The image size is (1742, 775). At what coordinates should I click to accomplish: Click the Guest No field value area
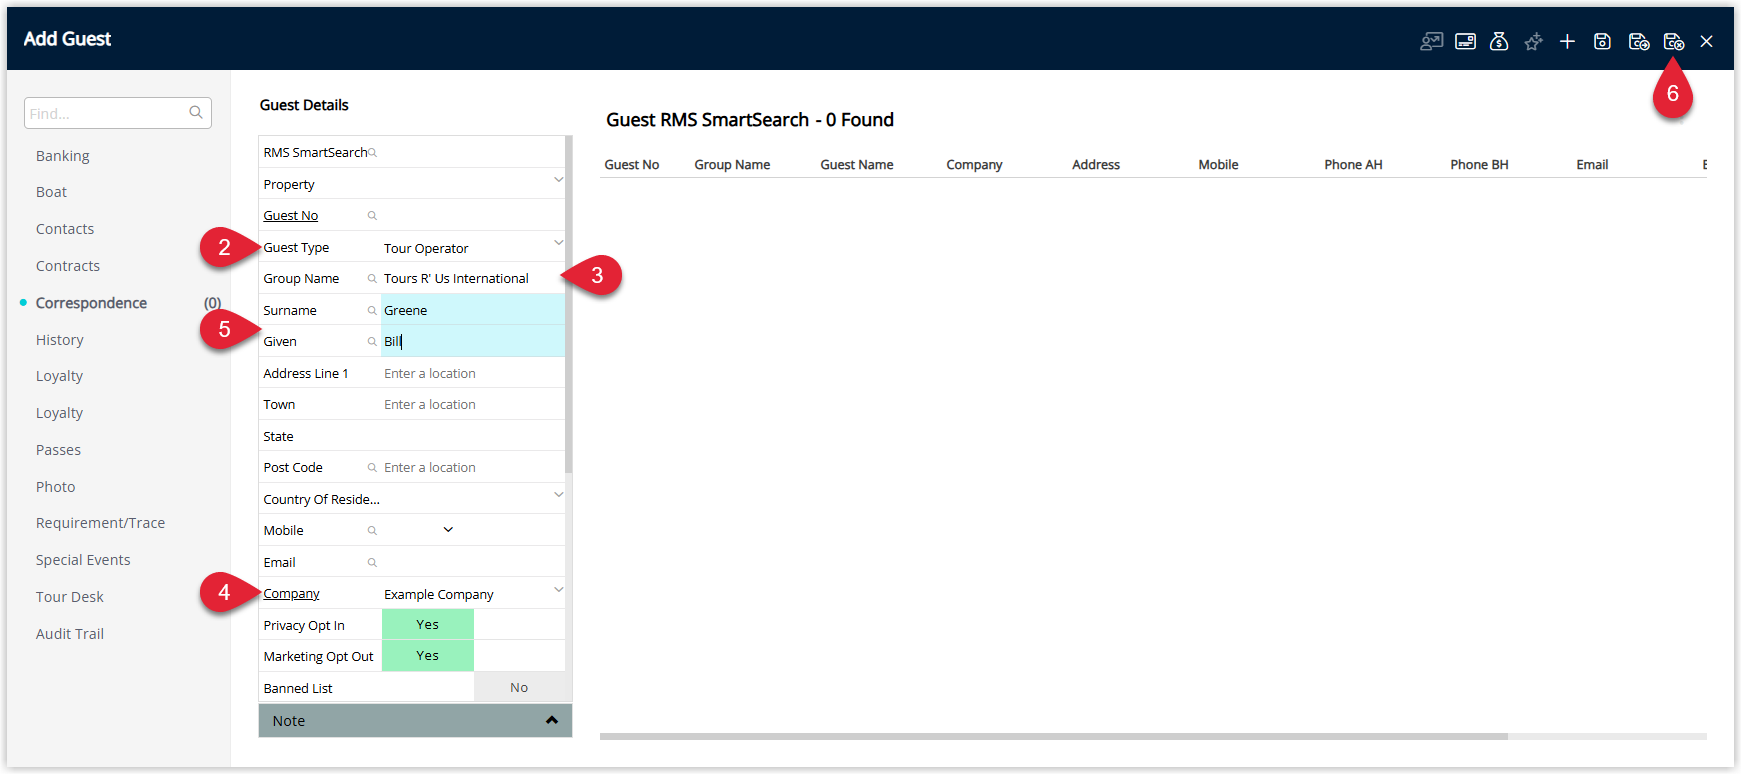point(473,216)
